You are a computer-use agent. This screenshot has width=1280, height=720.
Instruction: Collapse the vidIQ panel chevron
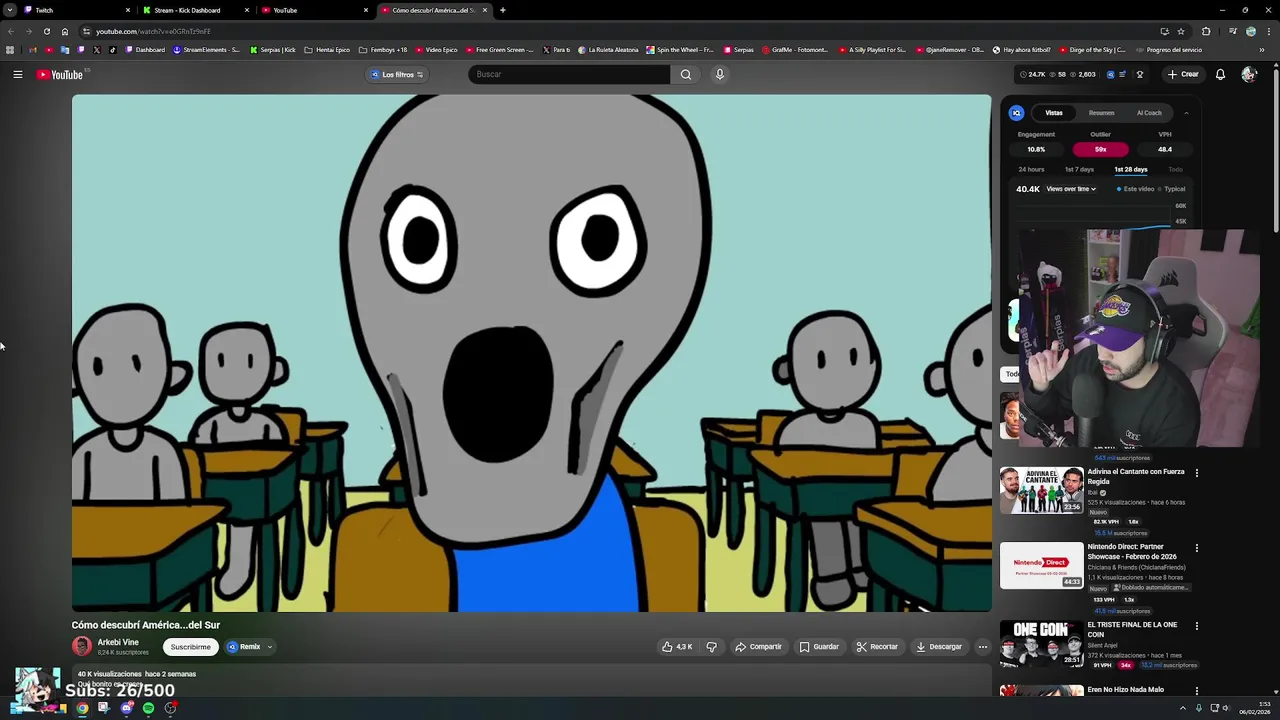click(1187, 113)
